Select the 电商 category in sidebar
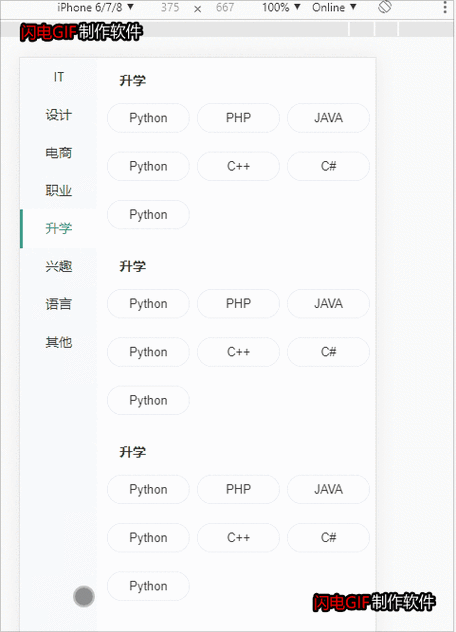 [58, 152]
